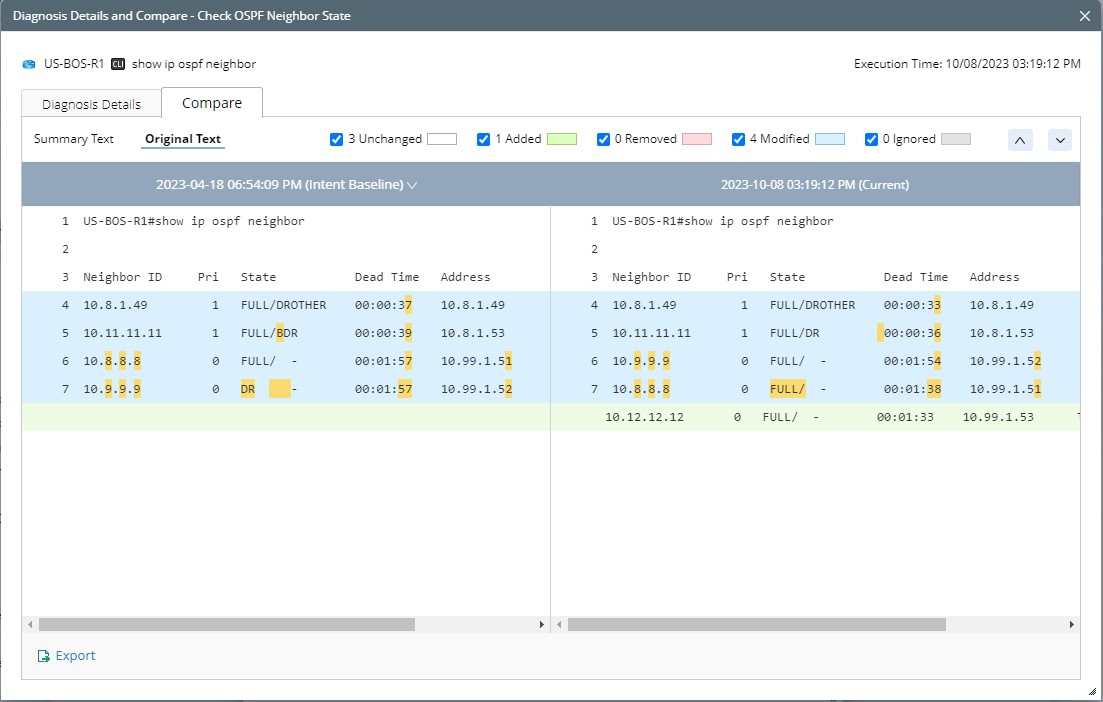This screenshot has height=702, width=1103.
Task: Close the Diagnosis Details and Compare dialog
Action: (x=1085, y=16)
